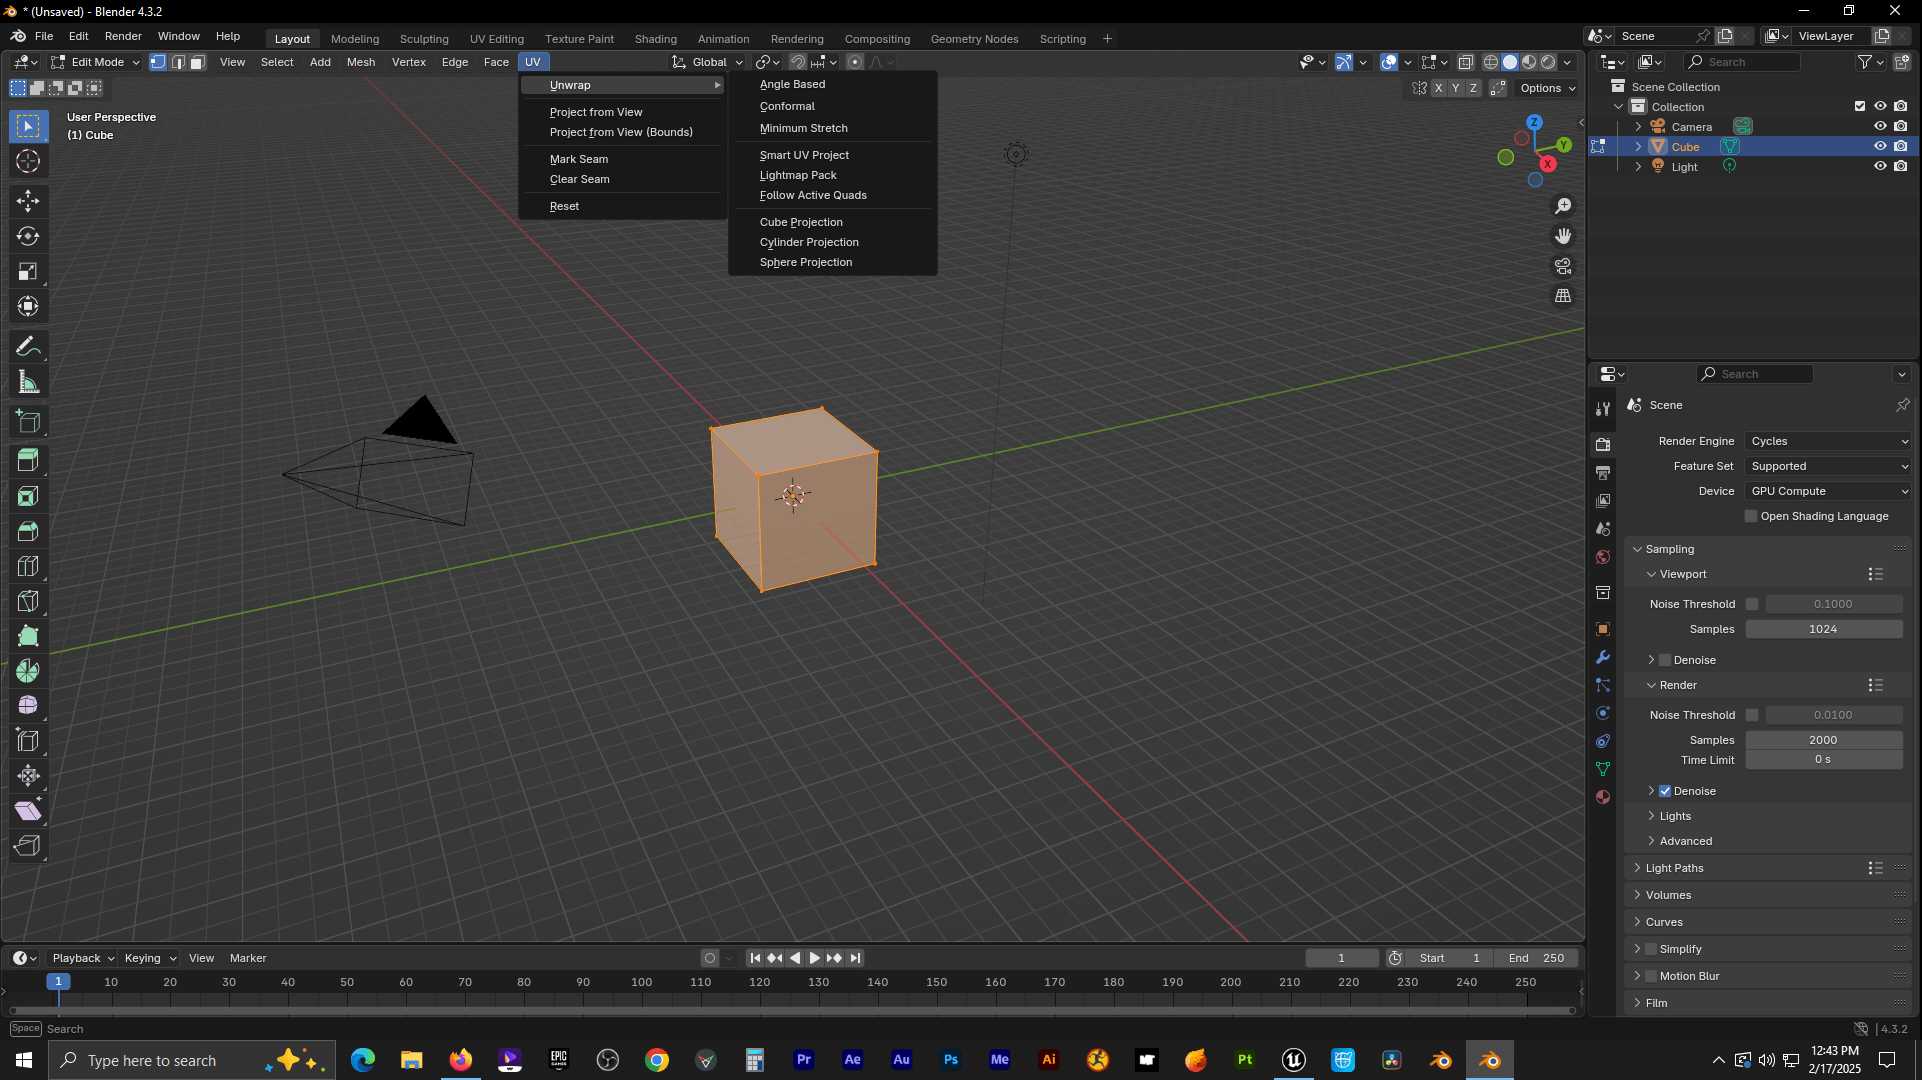The image size is (1922, 1080).
Task: Open the Render Engine dropdown
Action: pyautogui.click(x=1827, y=441)
